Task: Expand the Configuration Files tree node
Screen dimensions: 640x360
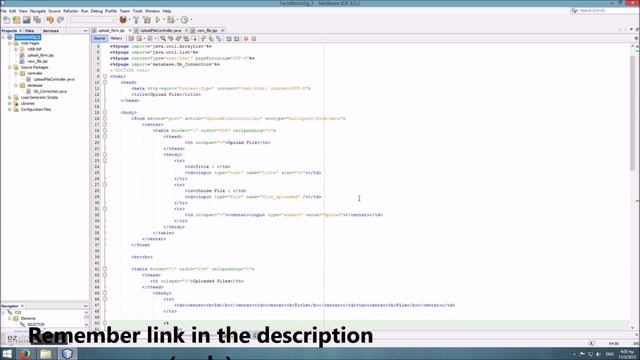Action: pos(10,109)
